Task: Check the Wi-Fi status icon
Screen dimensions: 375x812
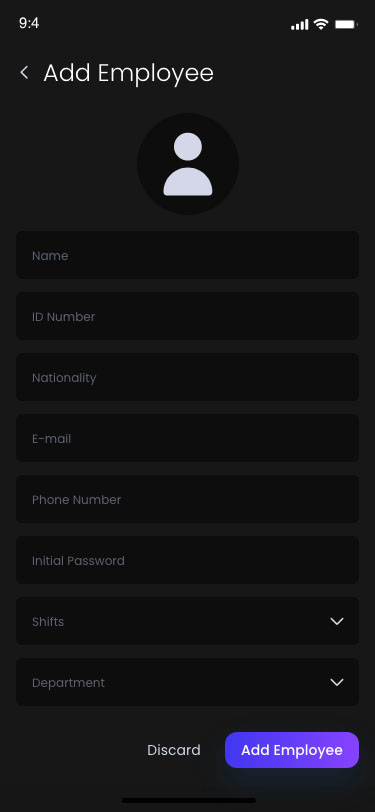Action: pyautogui.click(x=321, y=24)
